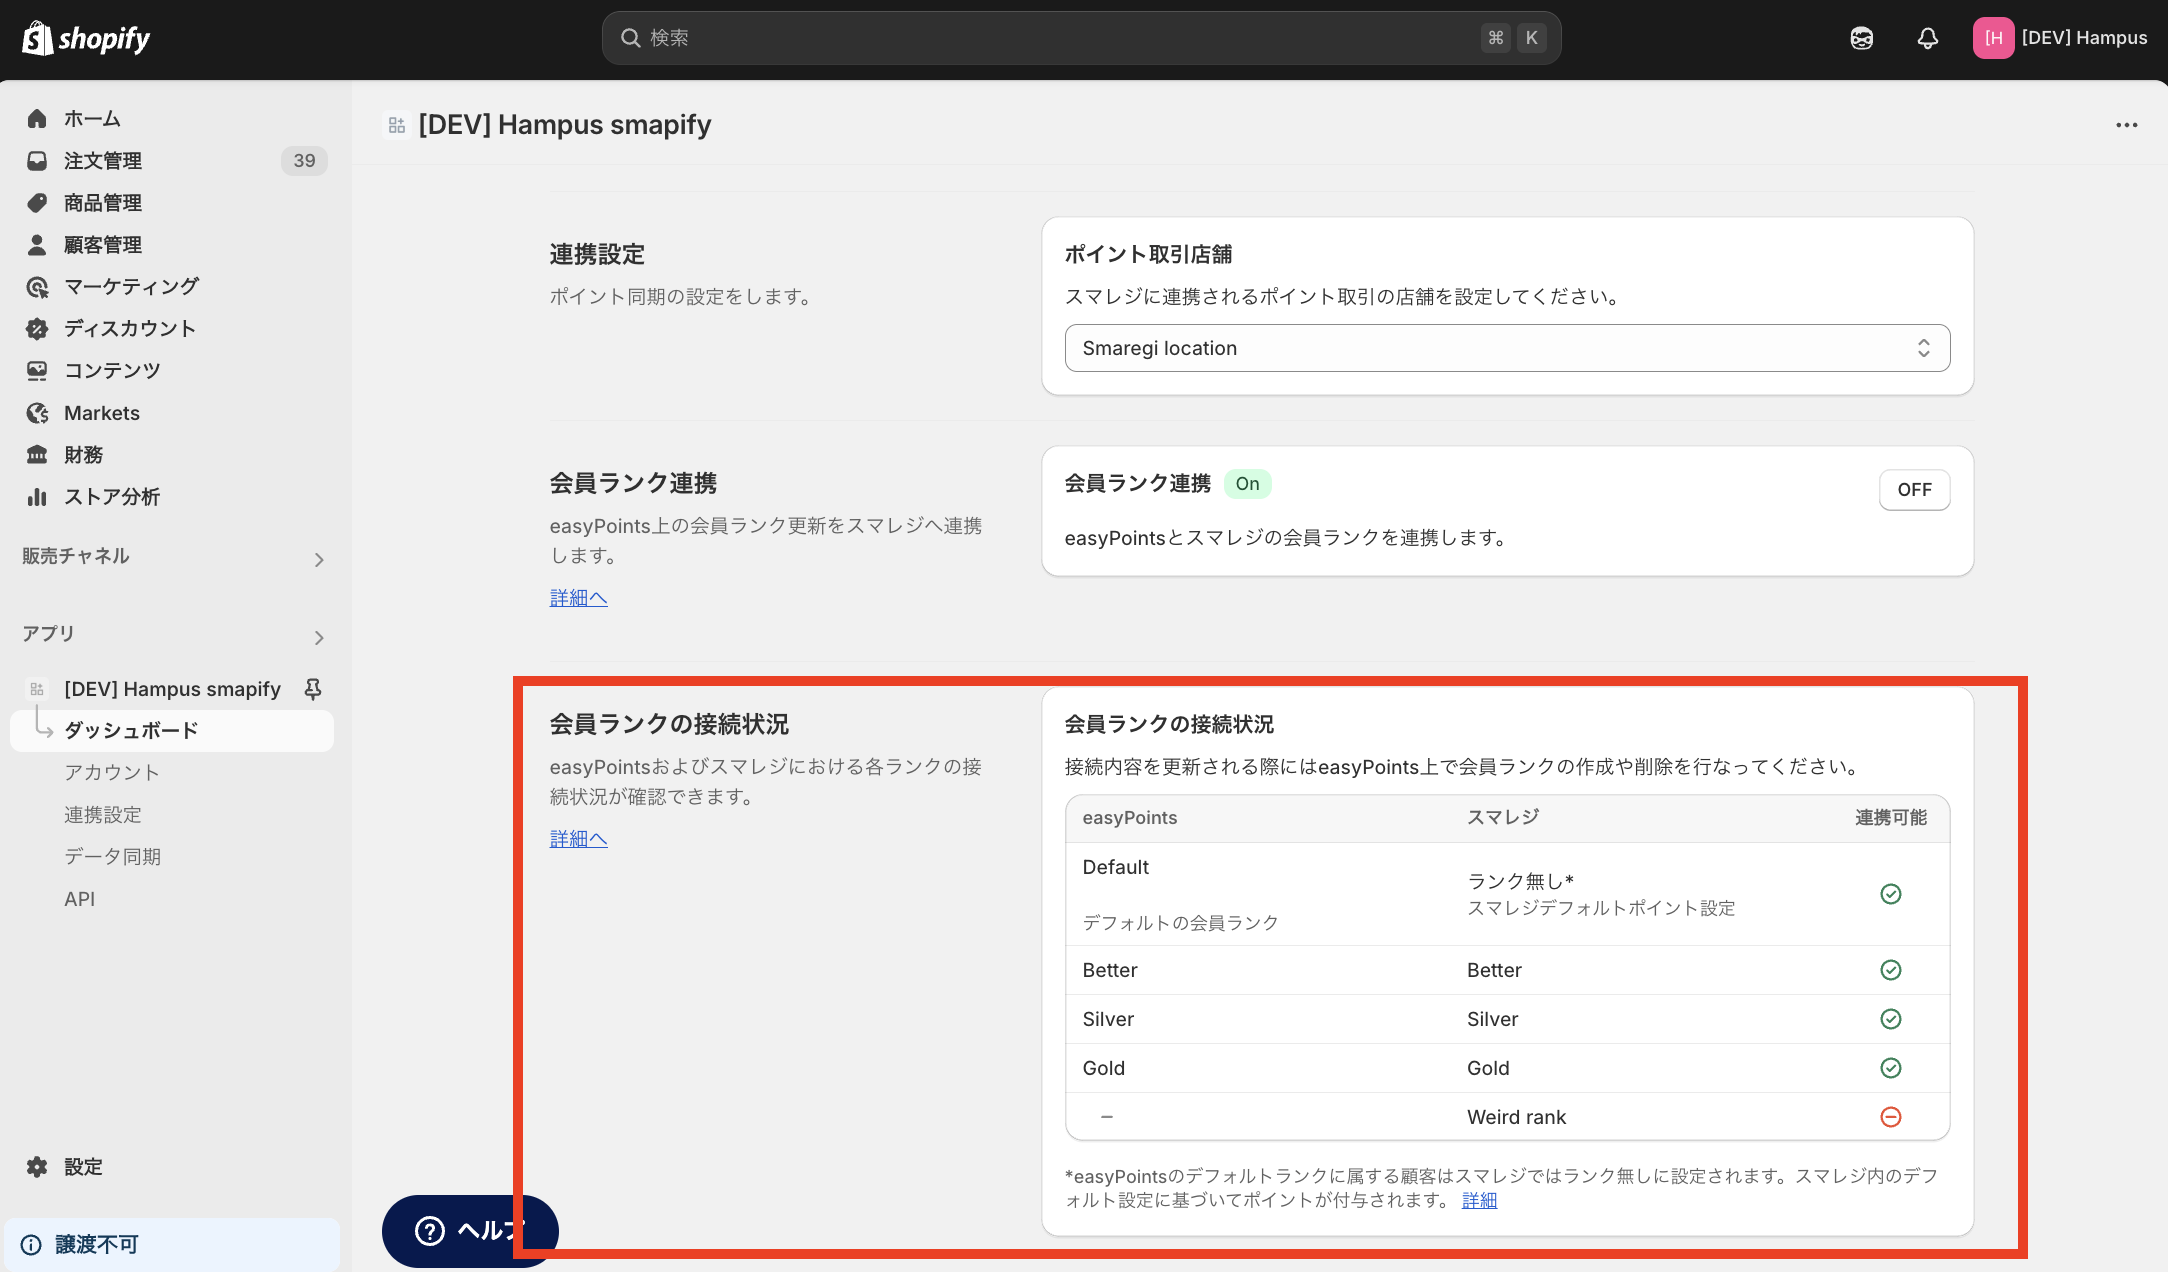The image size is (2168, 1272).
Task: Click the app icon beside page title
Action: tap(397, 125)
